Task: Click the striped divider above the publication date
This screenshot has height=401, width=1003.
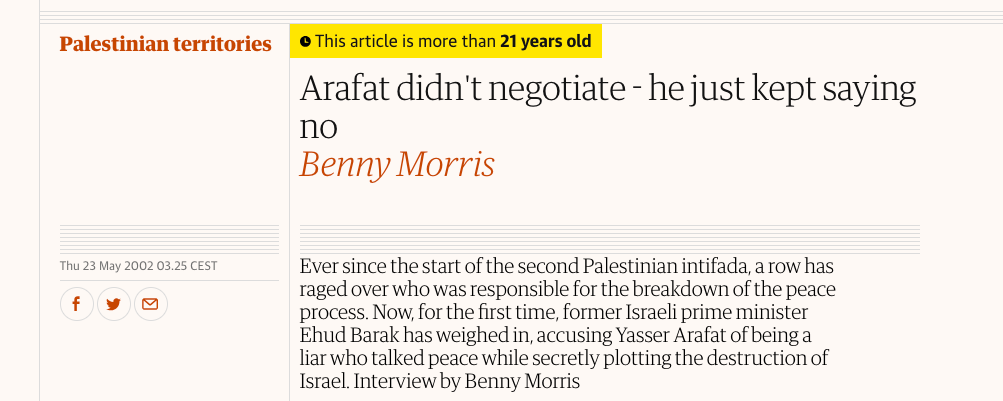Action: [x=169, y=239]
